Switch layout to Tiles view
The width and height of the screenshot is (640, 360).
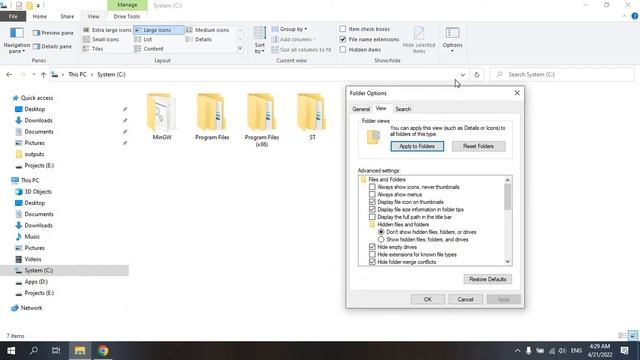click(93, 49)
